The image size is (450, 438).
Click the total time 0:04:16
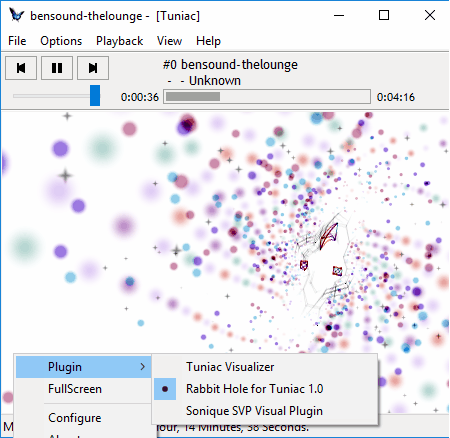pyautogui.click(x=396, y=97)
